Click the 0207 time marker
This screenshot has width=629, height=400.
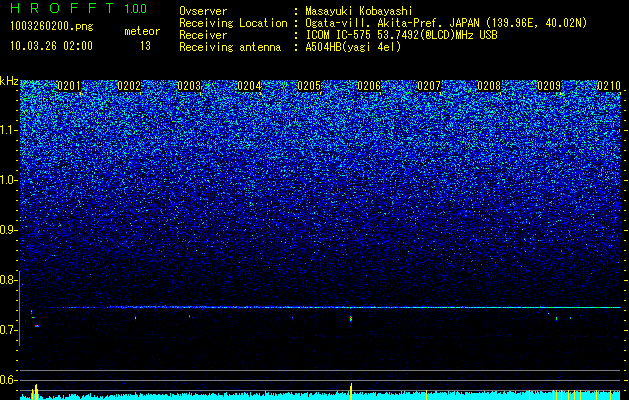[429, 86]
